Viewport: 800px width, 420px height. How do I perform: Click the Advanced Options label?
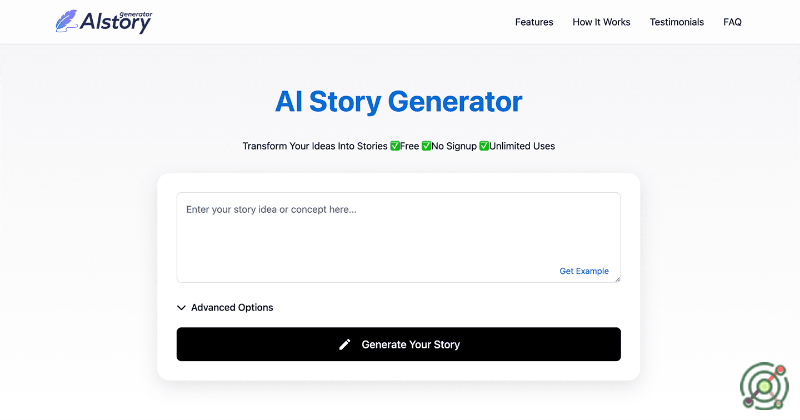coord(232,308)
